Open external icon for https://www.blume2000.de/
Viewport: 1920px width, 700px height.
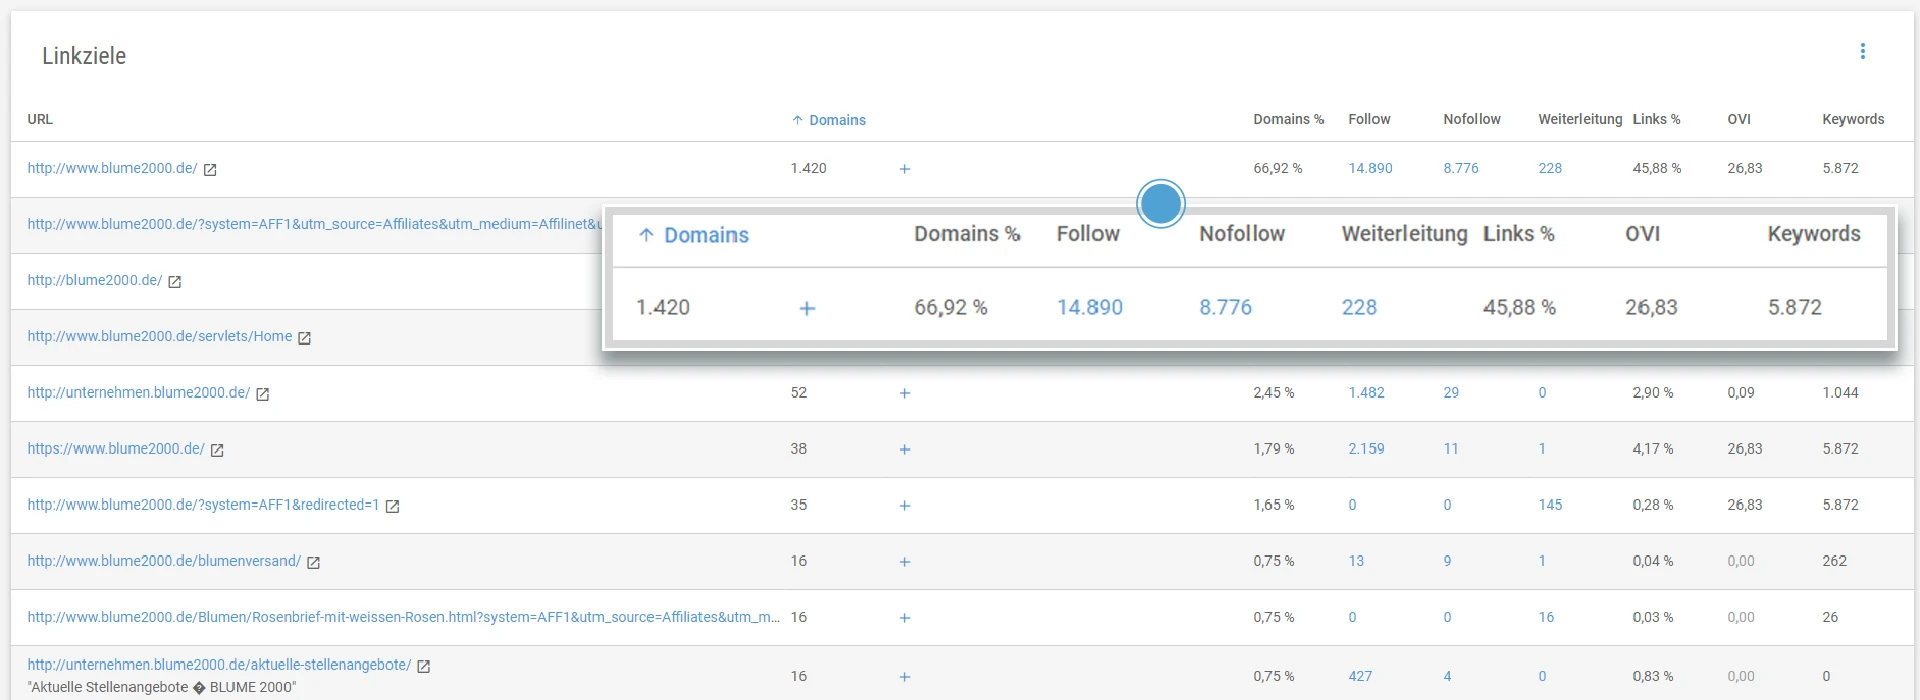(217, 450)
